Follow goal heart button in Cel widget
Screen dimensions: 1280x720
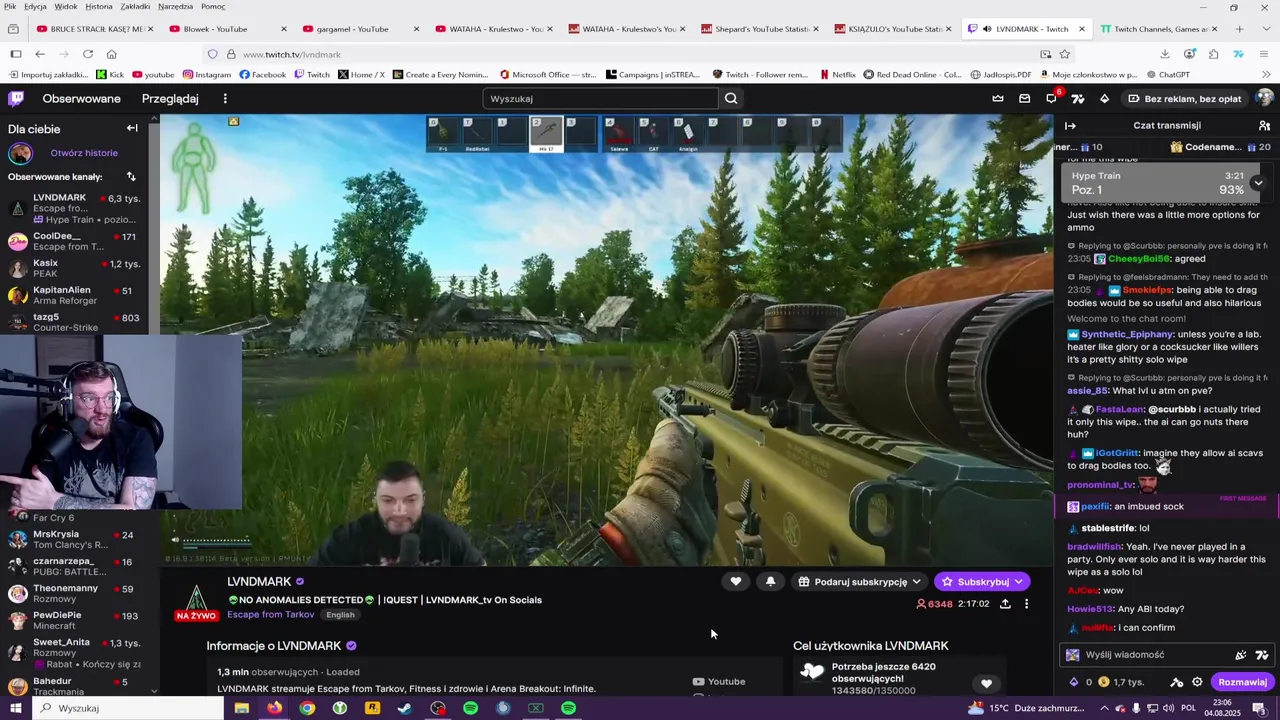click(x=986, y=684)
